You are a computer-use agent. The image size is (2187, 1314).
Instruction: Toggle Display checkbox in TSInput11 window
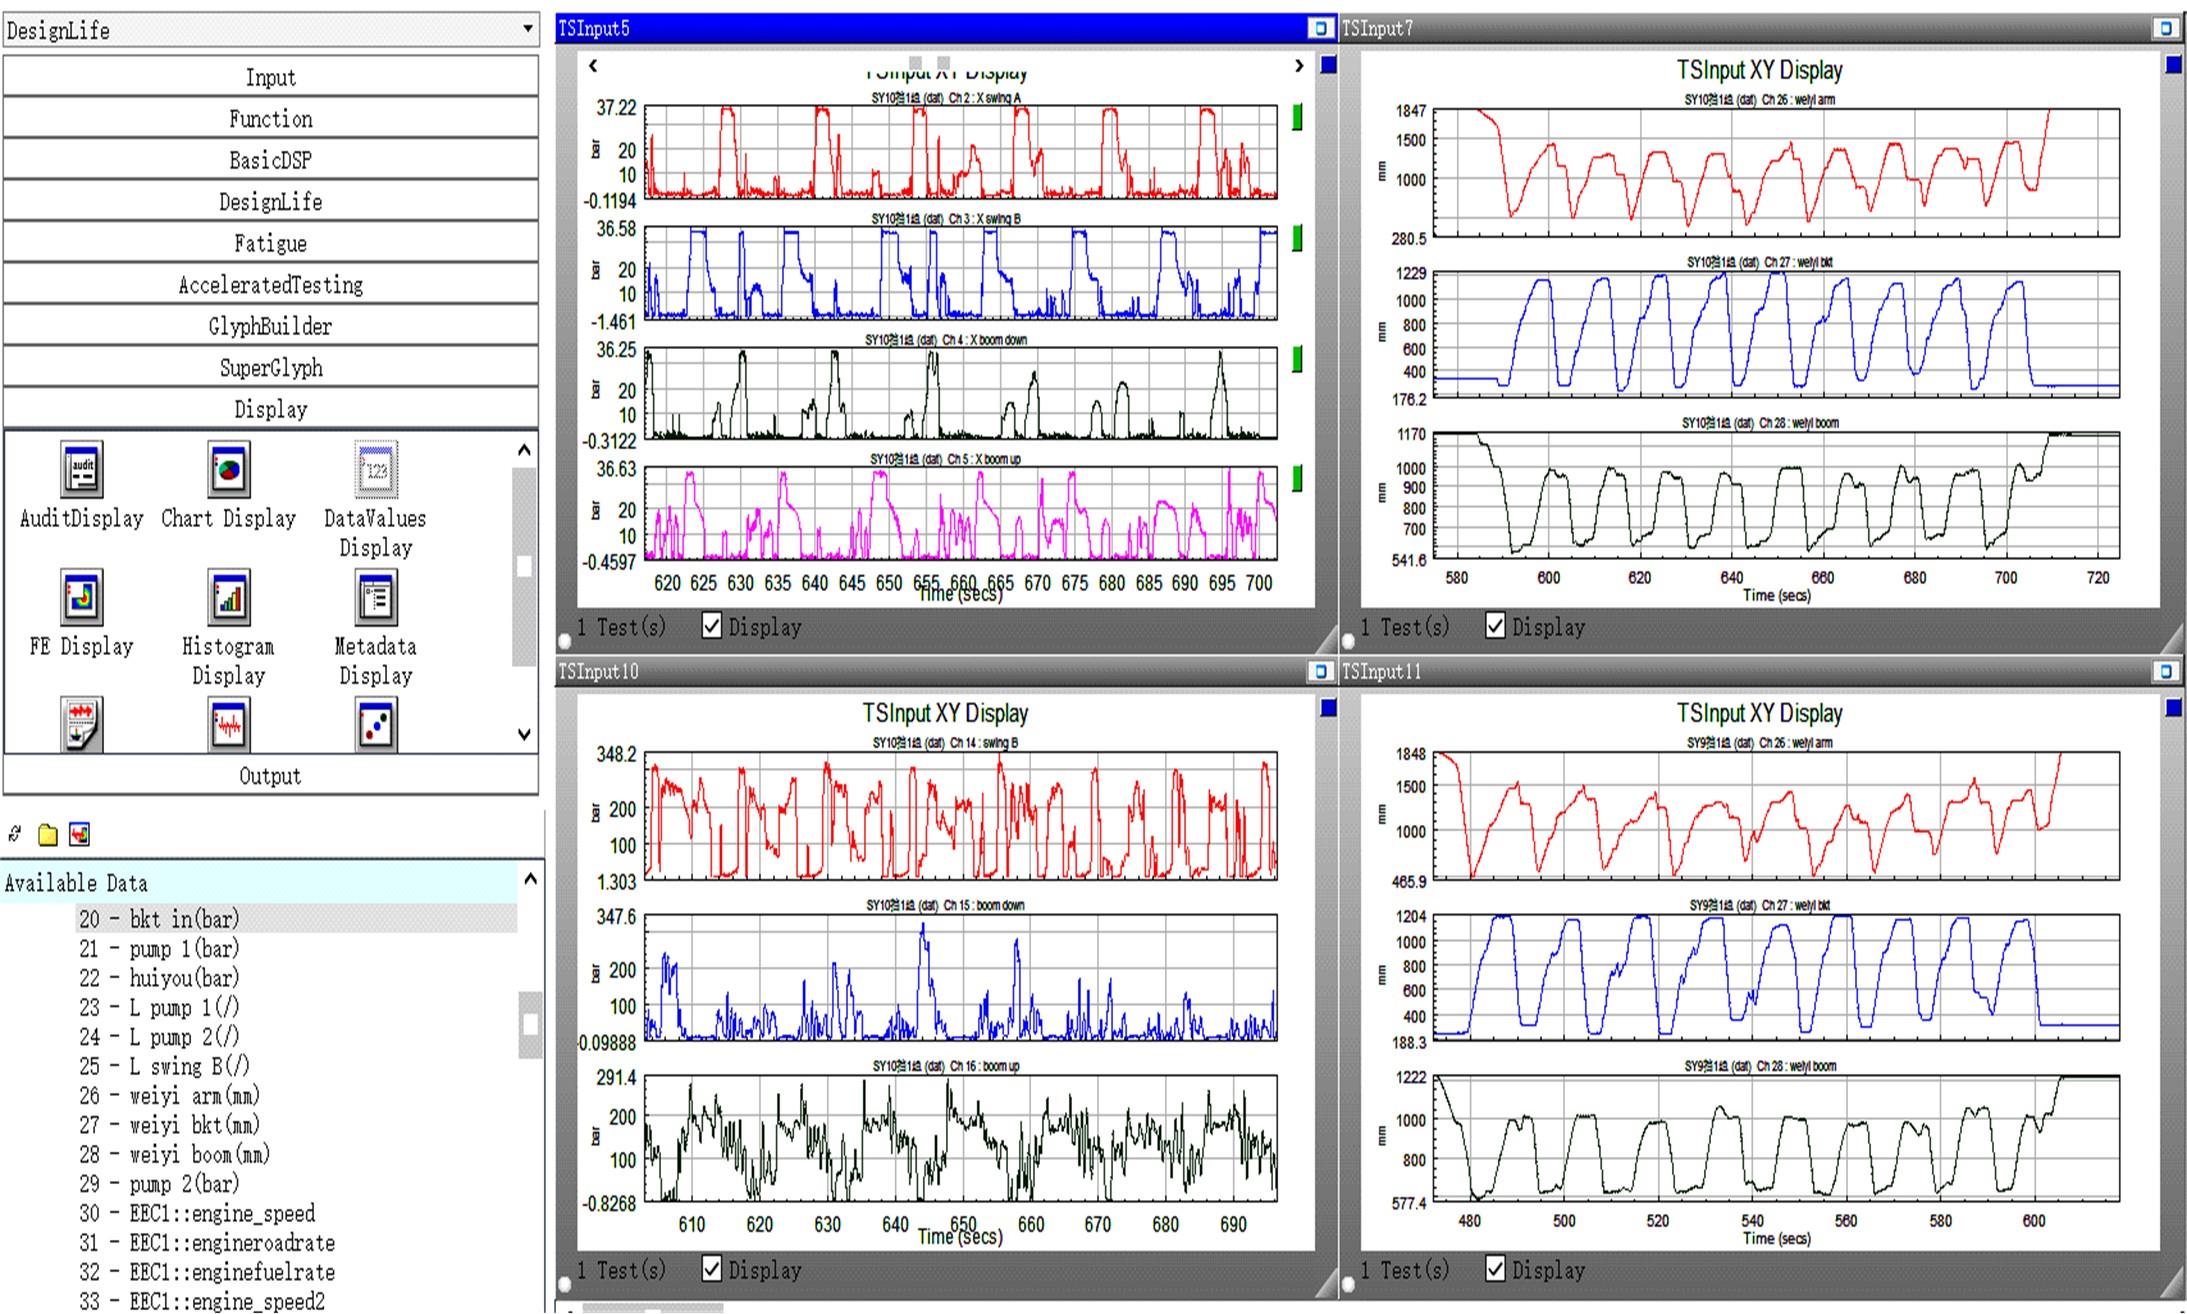tap(1495, 1270)
